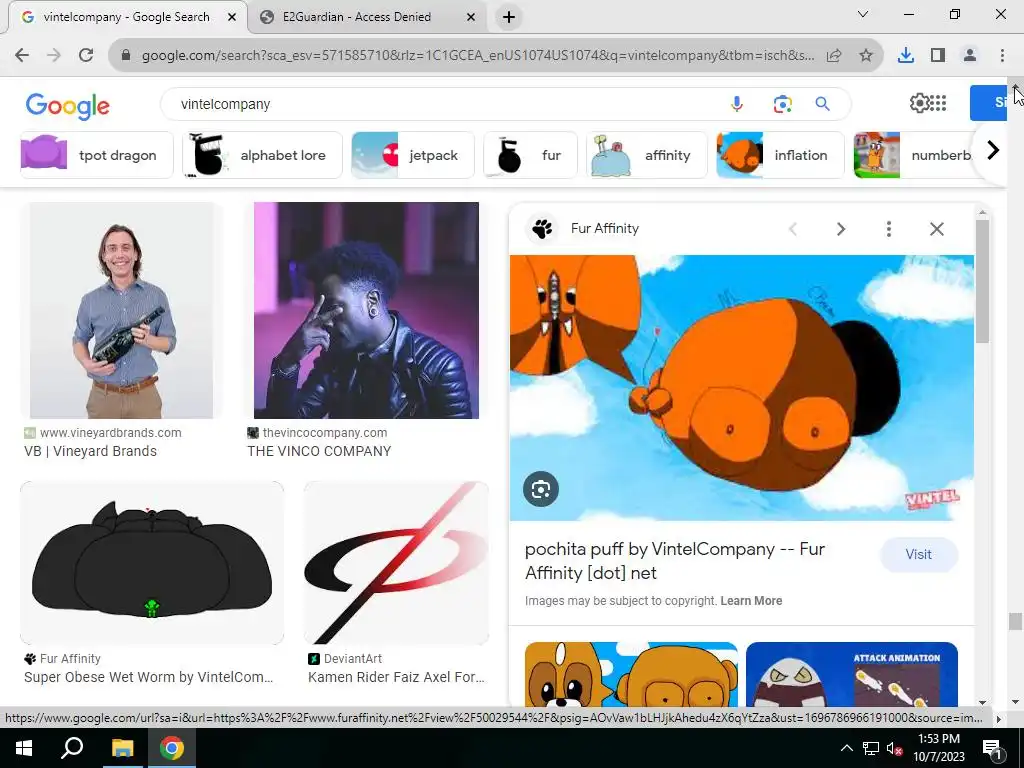Open Google quick settings gear
Viewport: 1024px width, 768px height.
[919, 103]
